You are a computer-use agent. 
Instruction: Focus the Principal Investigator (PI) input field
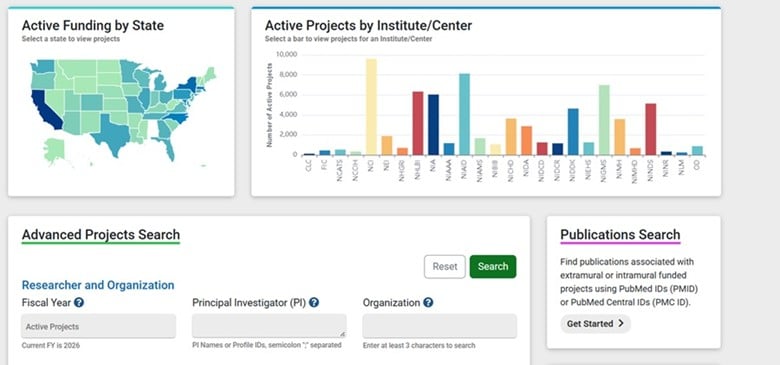(x=269, y=326)
